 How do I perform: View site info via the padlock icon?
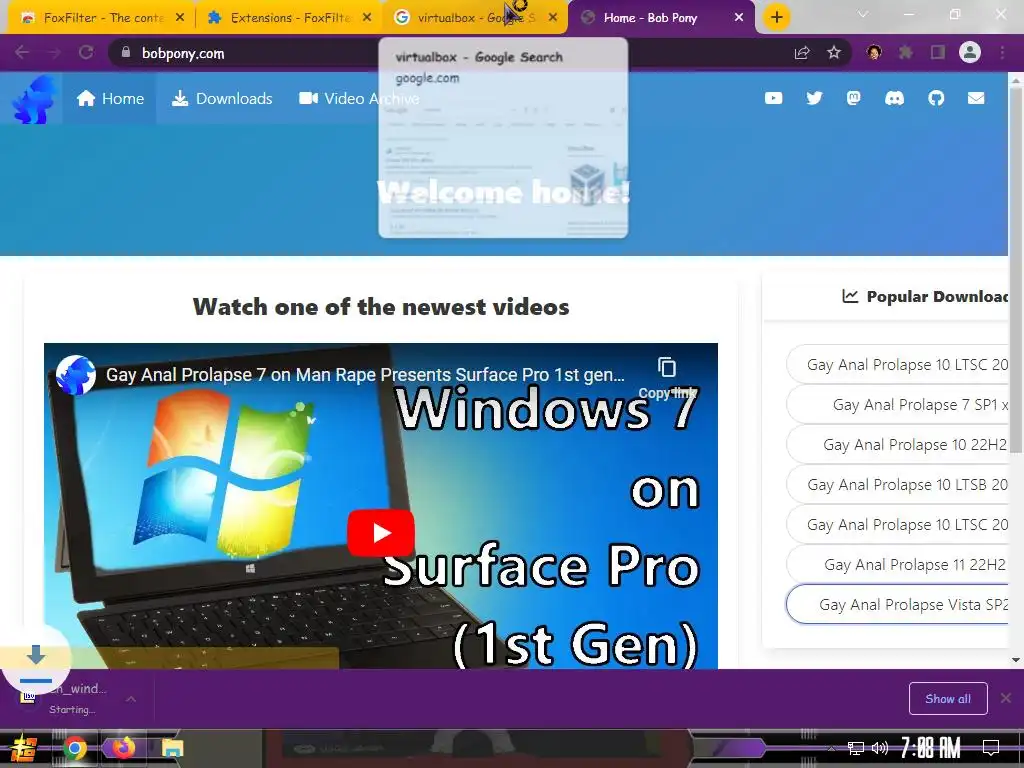[126, 53]
